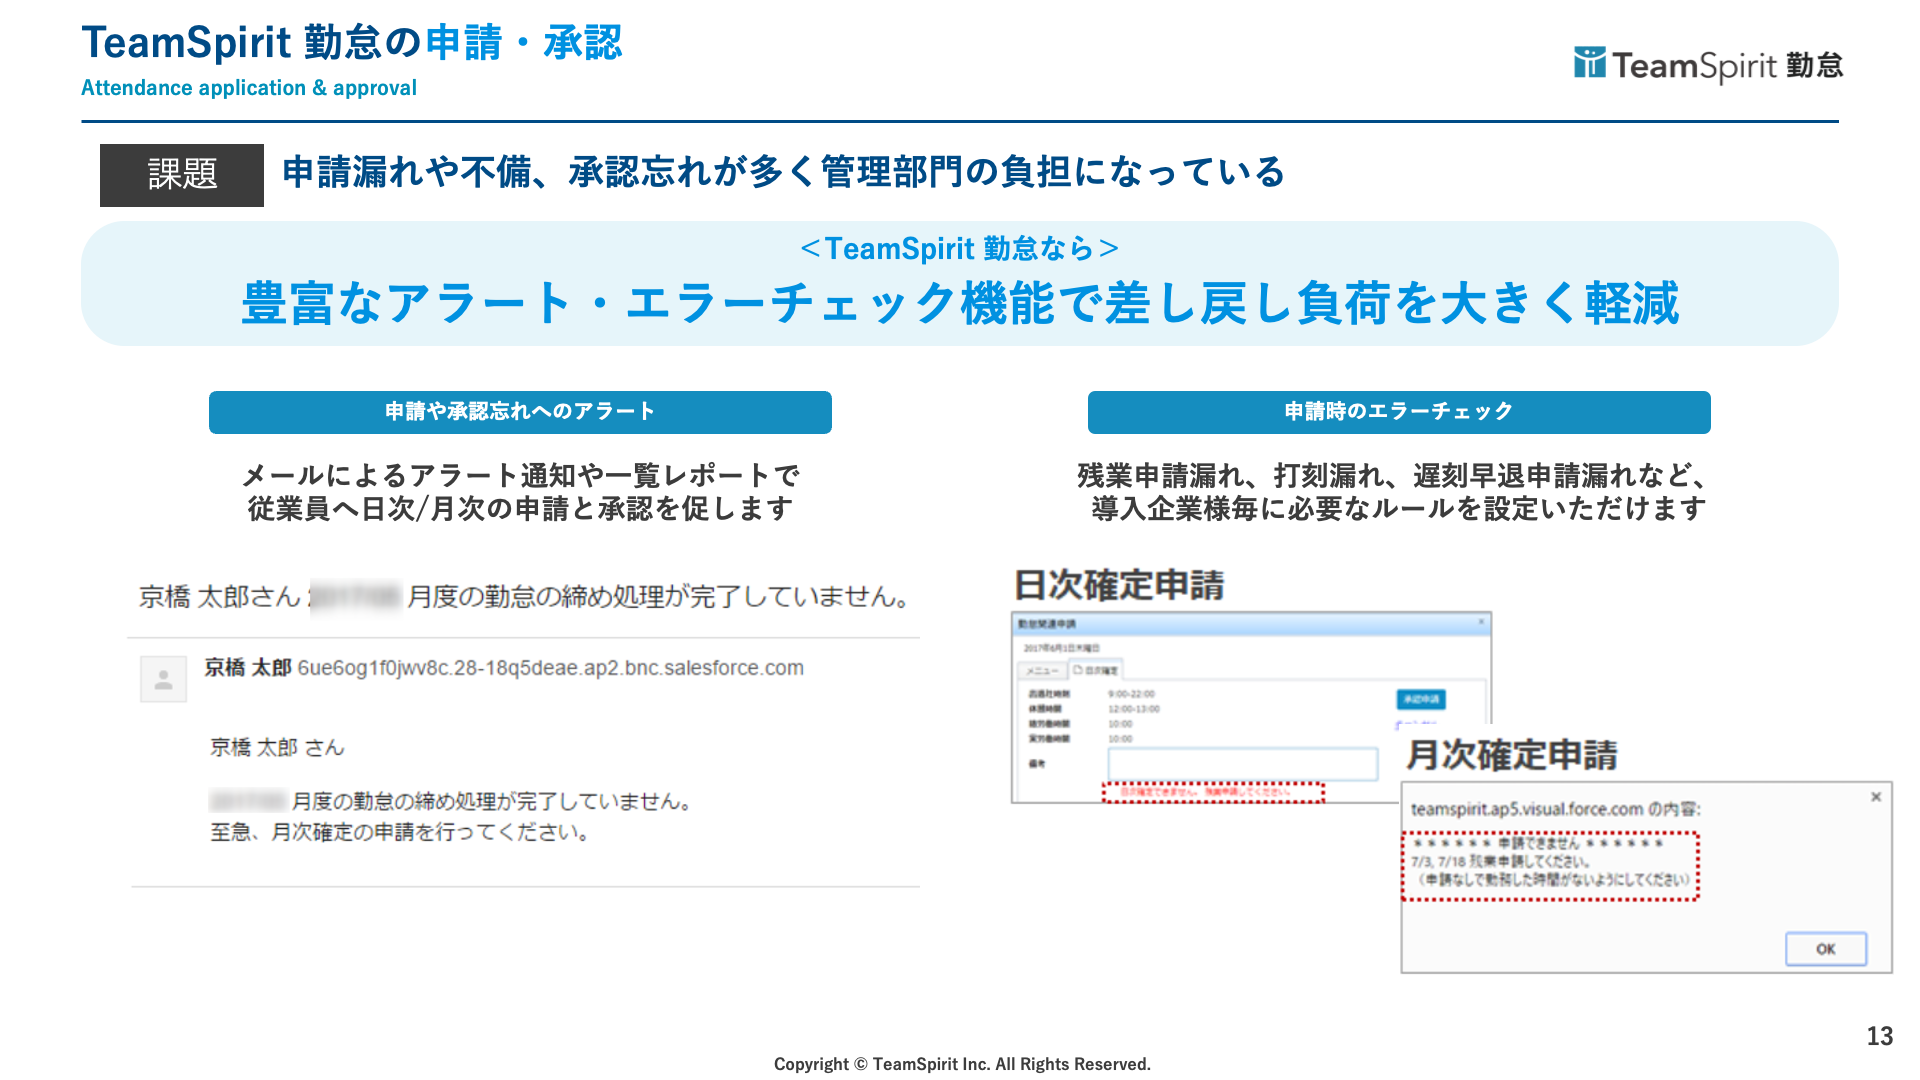Click the red dotted 申請できません alert message
Image resolution: width=1920 pixels, height=1080 pixels.
pos(1549,866)
